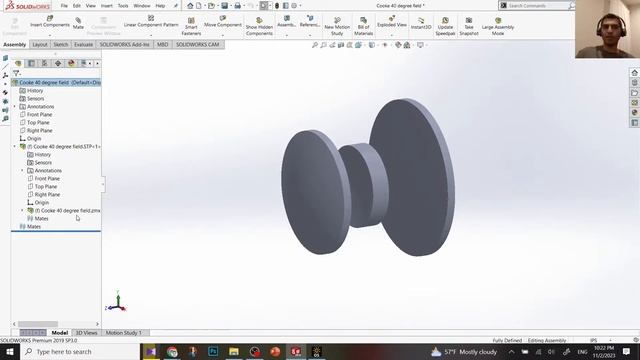Click the Print icon in the top toolbar

tap(238, 6)
